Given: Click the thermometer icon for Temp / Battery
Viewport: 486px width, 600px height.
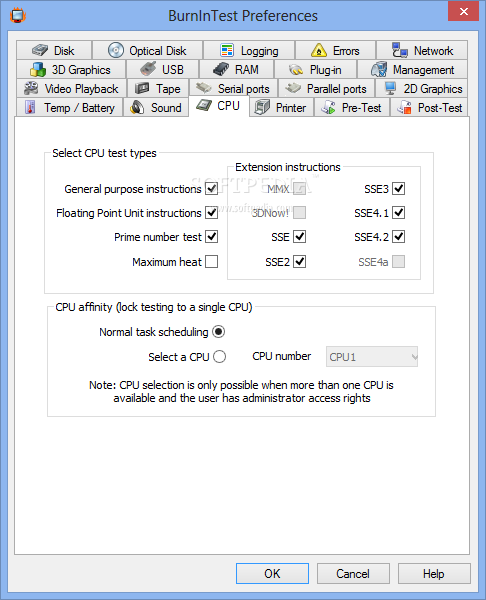Looking at the screenshot, I should click(x=30, y=107).
